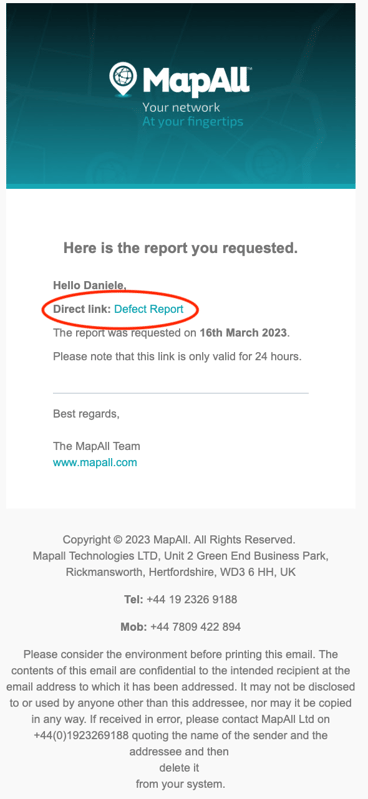Tap the Mob number +44 7809 422 894
The width and height of the screenshot is (368, 799).
coord(196,627)
